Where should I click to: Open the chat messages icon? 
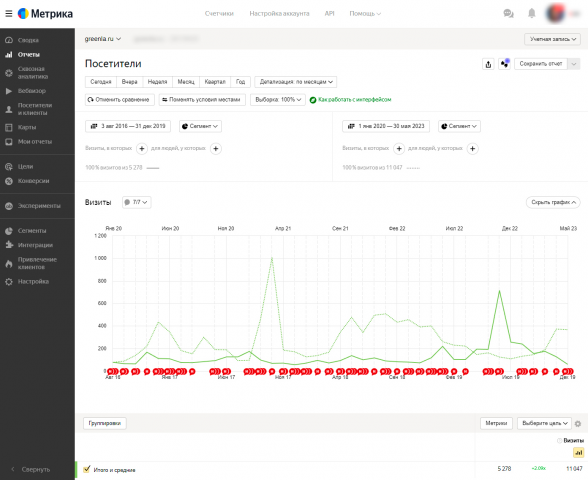[508, 14]
